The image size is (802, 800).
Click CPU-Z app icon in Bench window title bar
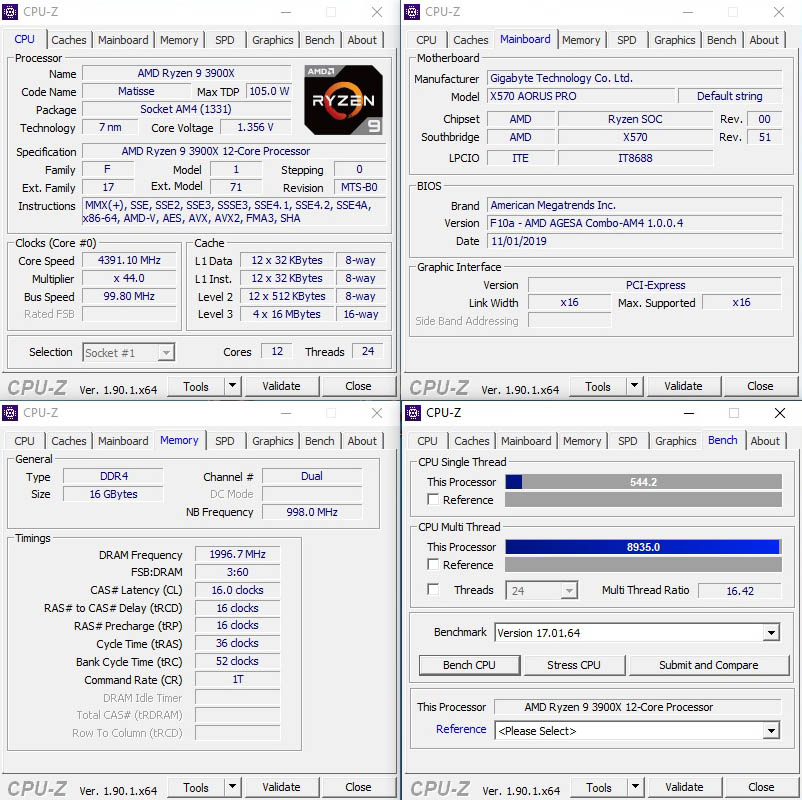tap(412, 412)
